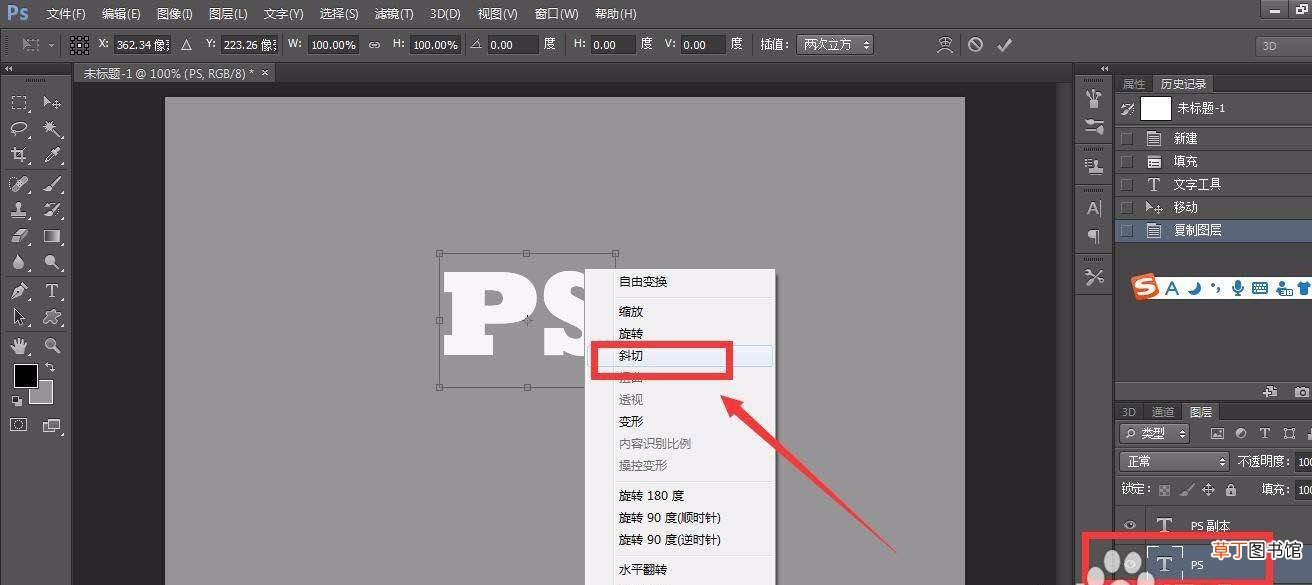The width and height of the screenshot is (1312, 585).
Task: Choose 旋转 180 度 from context menu
Action: (x=680, y=496)
